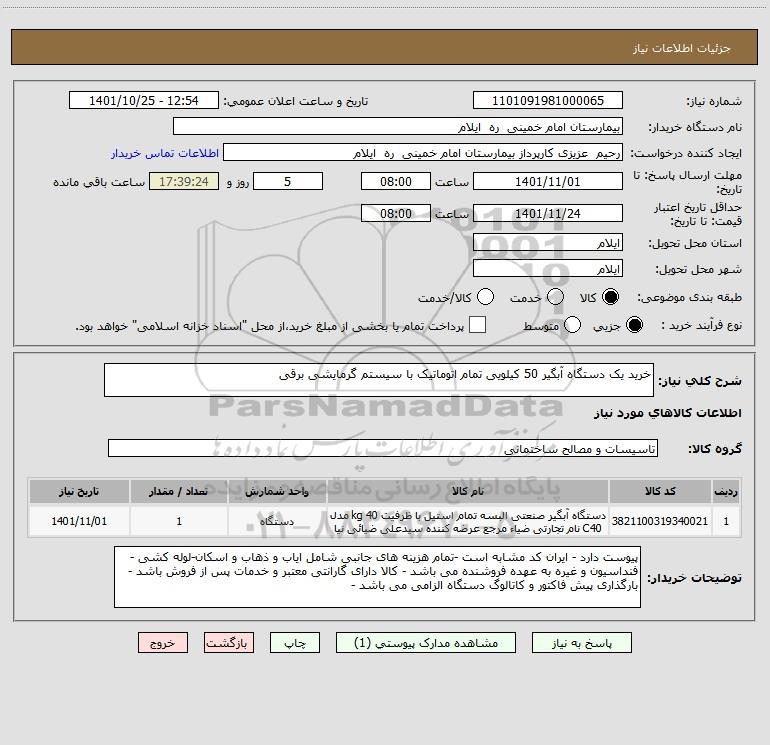
Task: Click the بازگشت back button
Action: click(x=229, y=643)
